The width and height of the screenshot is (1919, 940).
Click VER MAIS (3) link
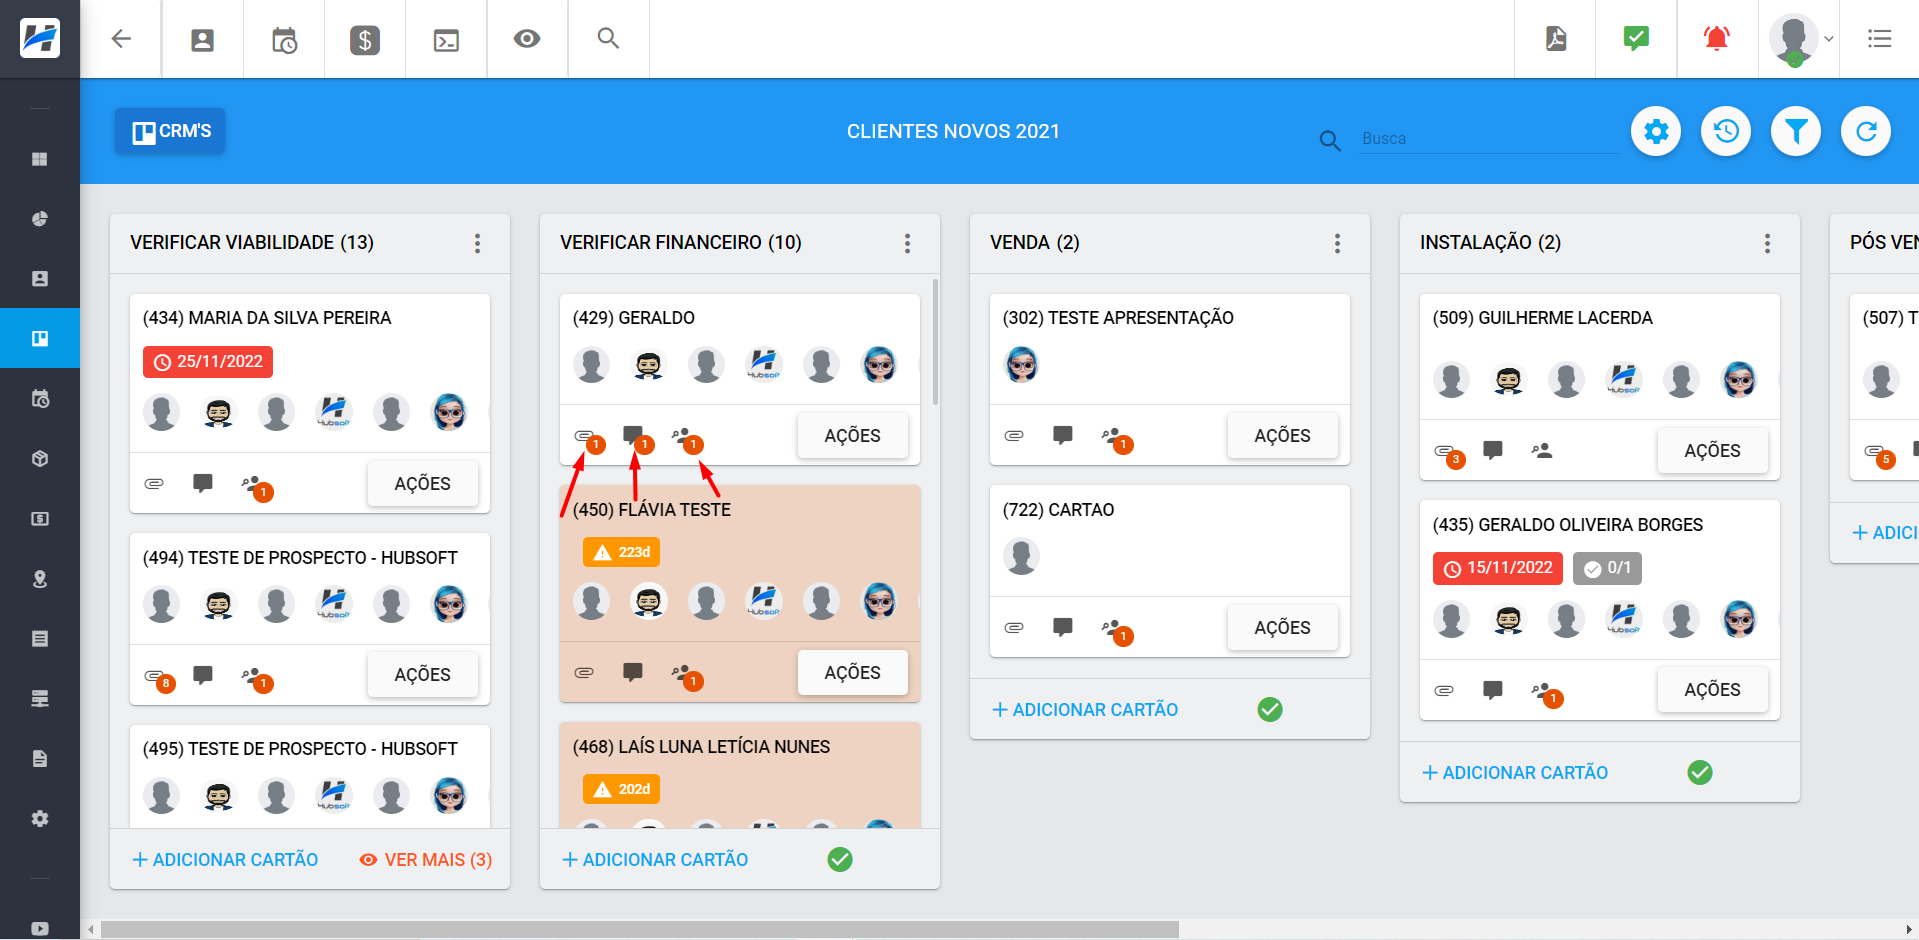tap(426, 860)
